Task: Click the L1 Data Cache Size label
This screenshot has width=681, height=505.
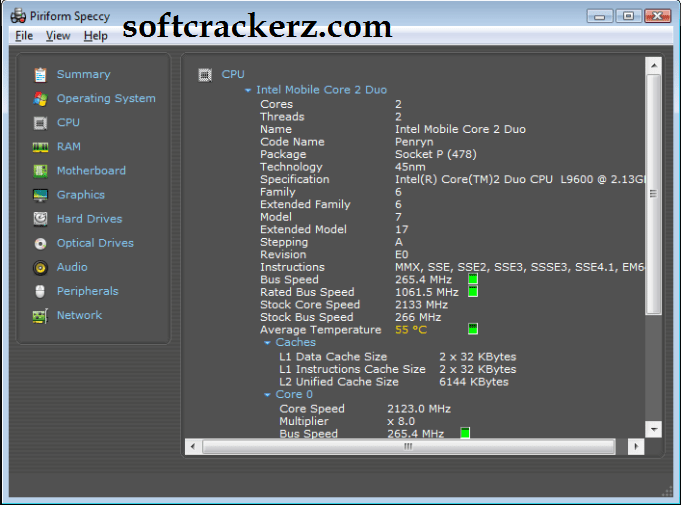Action: (333, 357)
